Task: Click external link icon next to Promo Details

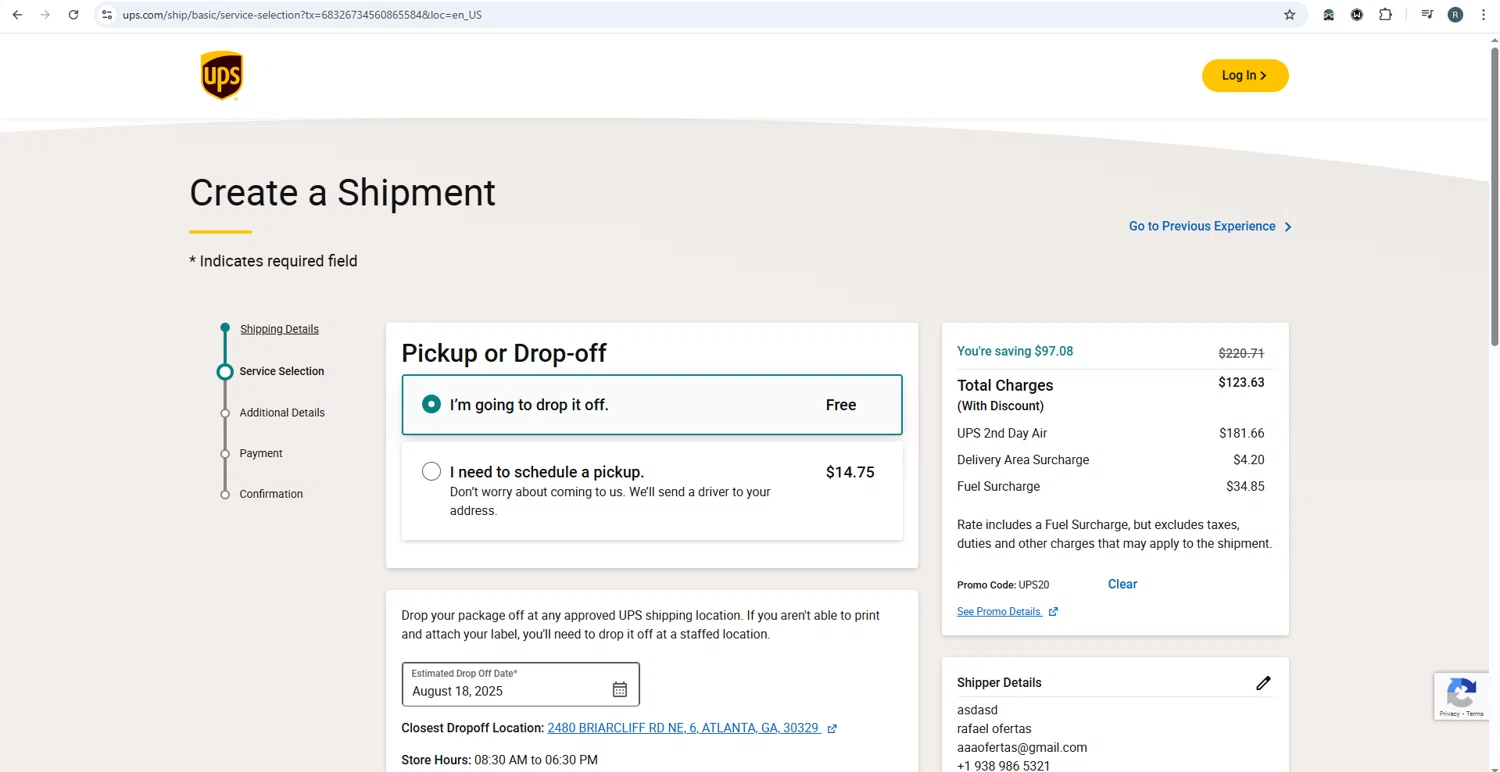Action: (1053, 612)
